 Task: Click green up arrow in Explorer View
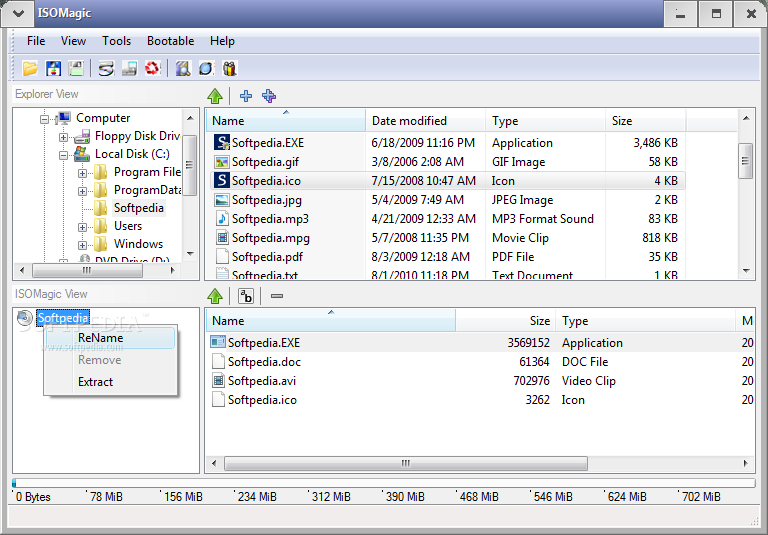(x=215, y=96)
